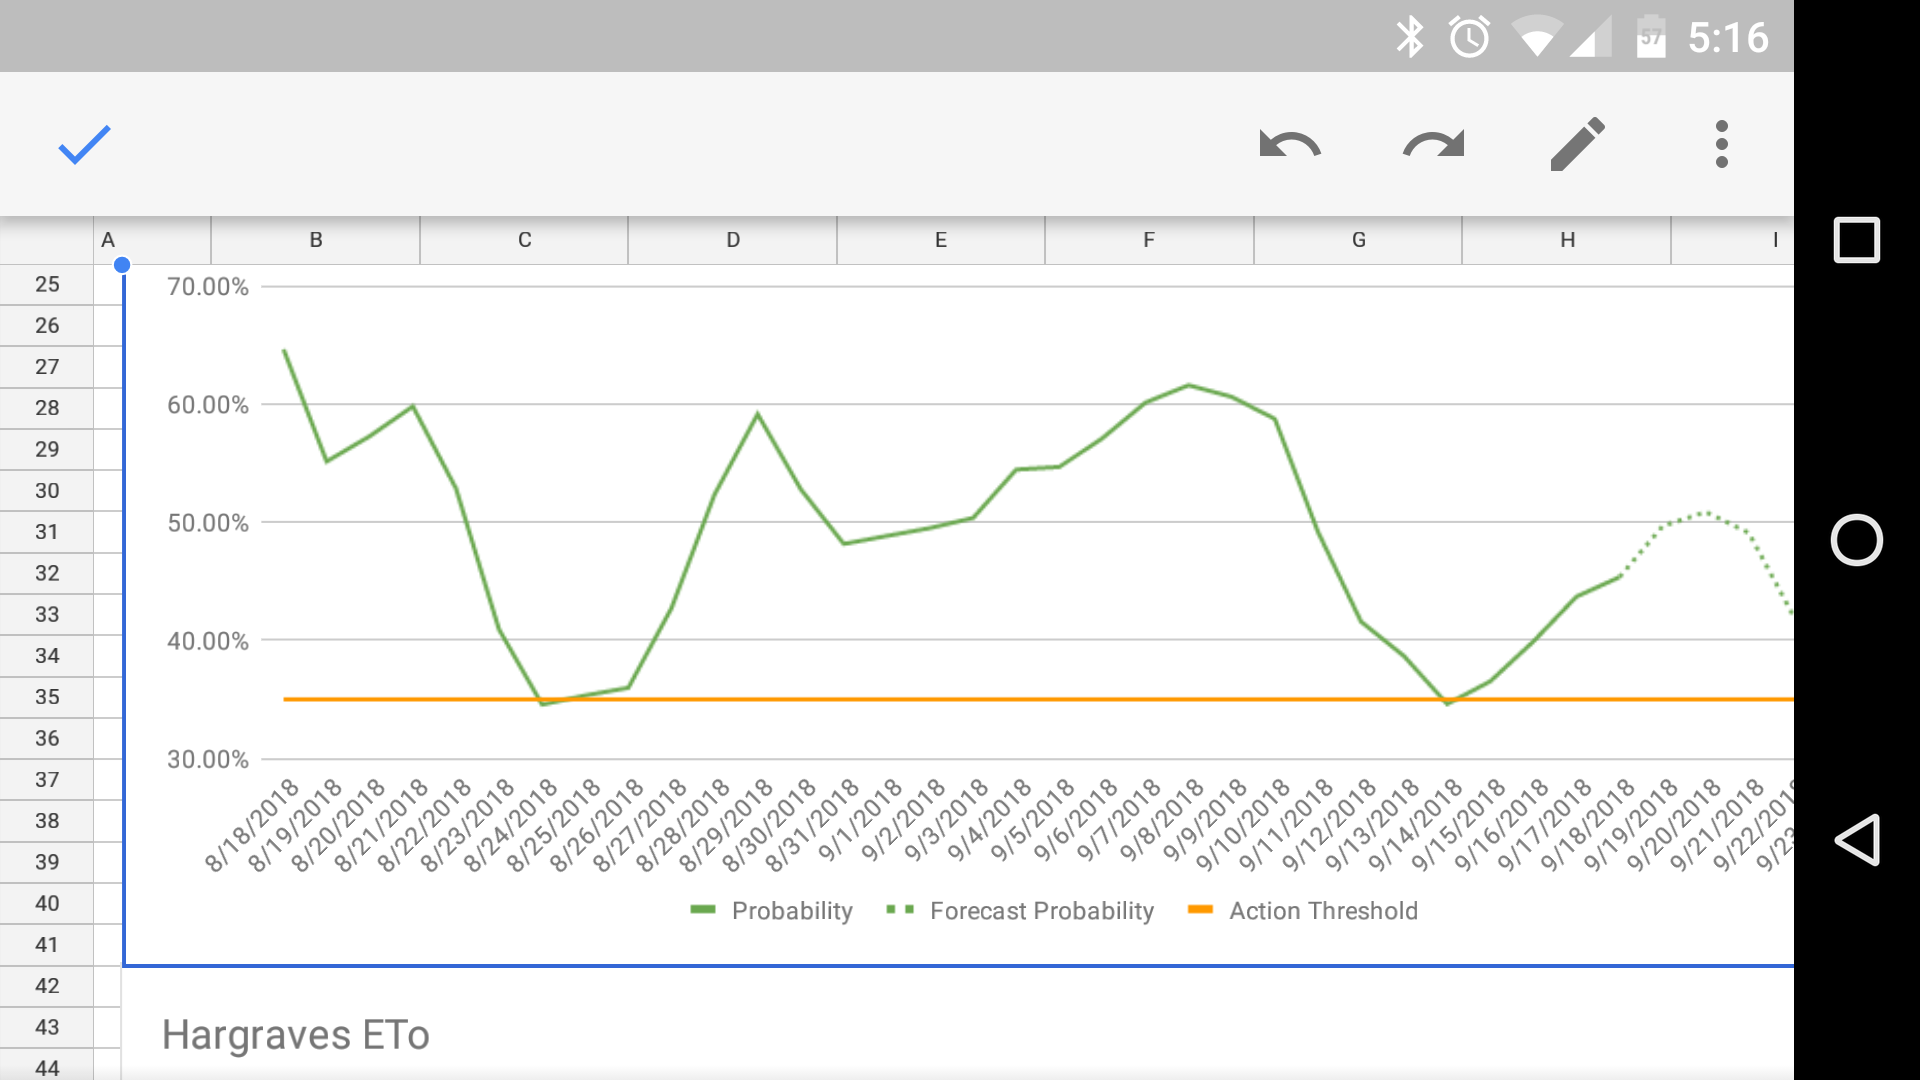Select column G header
Viewport: 1920px width, 1080px height.
pos(1358,240)
